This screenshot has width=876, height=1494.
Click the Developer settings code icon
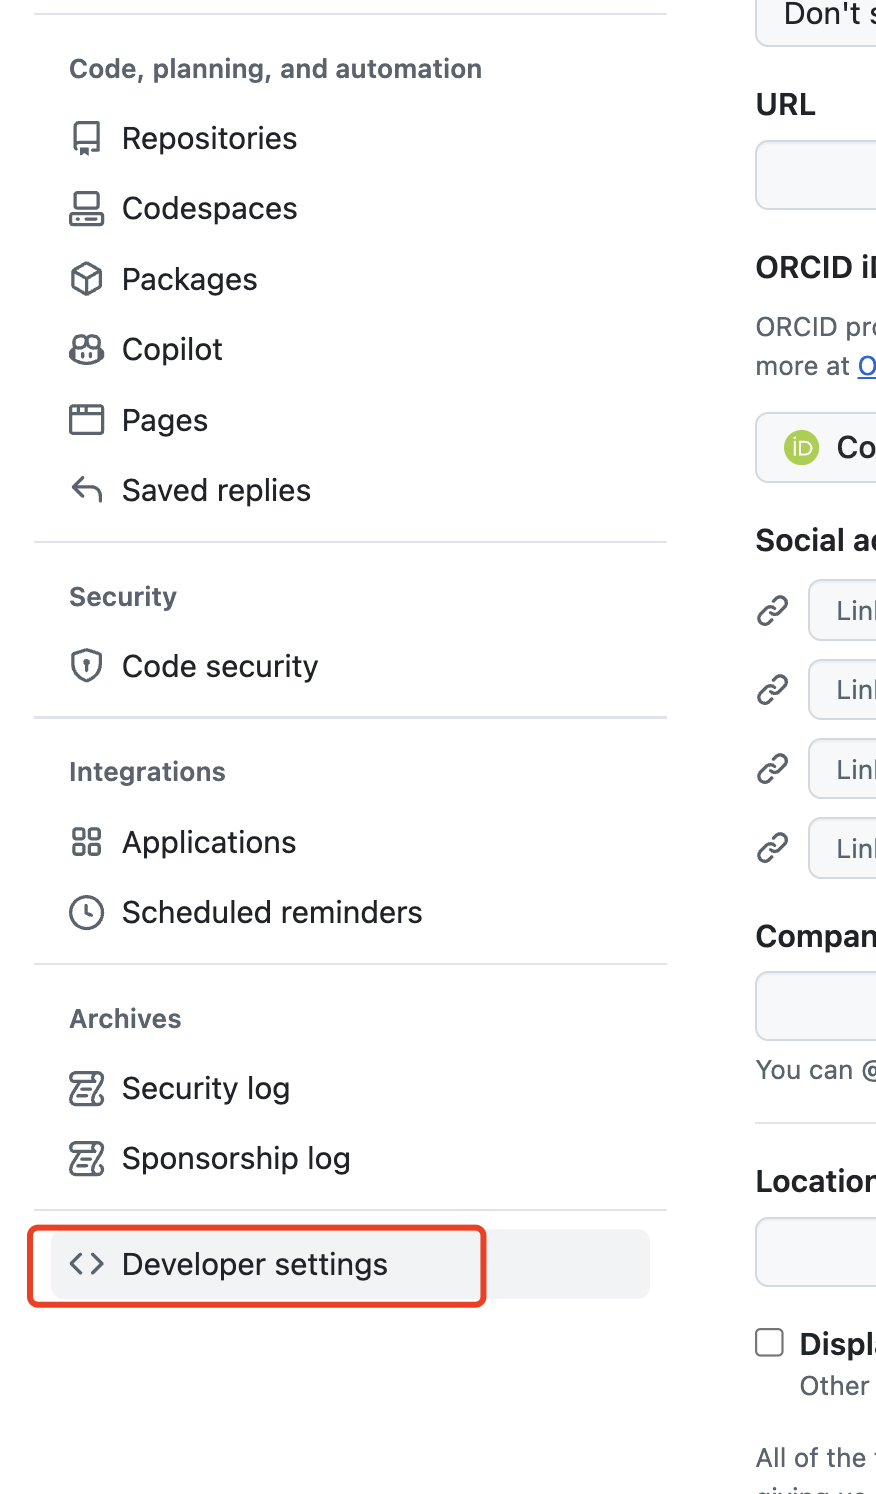point(87,1264)
